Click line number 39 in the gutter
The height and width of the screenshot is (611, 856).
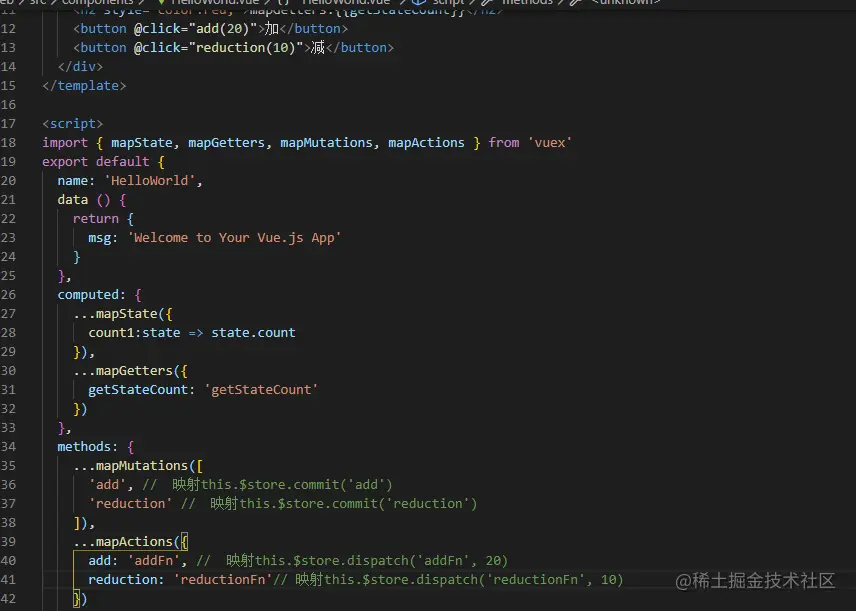point(8,542)
